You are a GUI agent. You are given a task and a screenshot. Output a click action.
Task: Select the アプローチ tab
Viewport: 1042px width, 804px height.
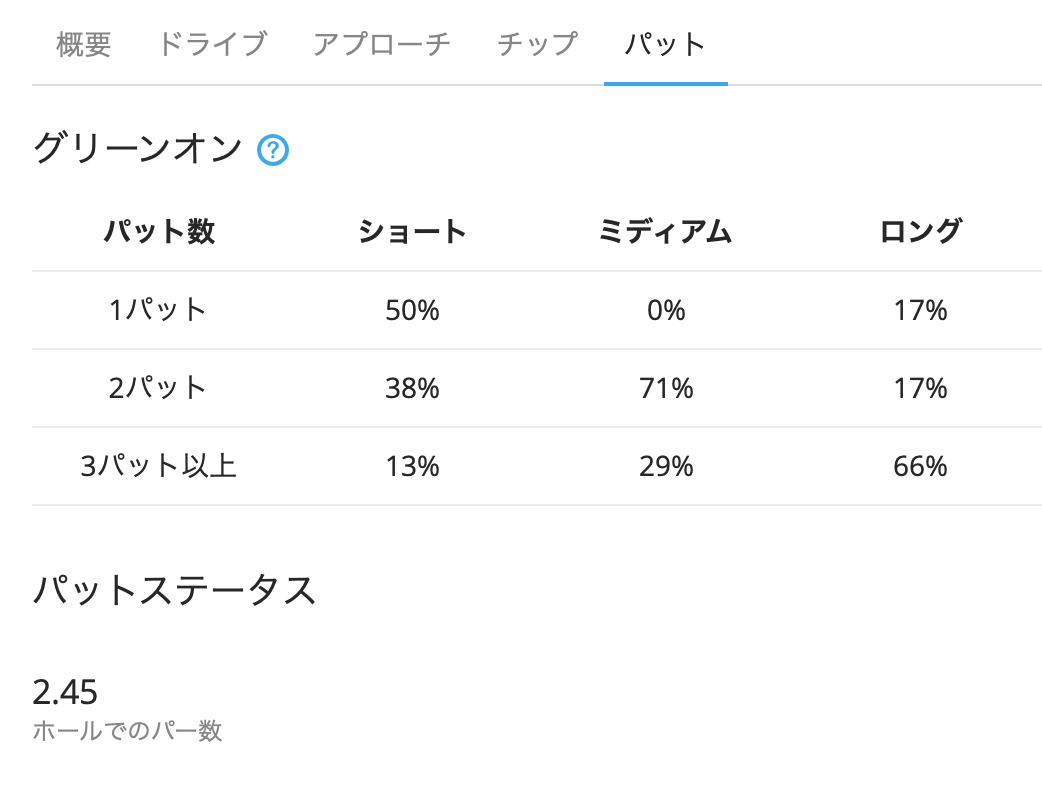382,45
